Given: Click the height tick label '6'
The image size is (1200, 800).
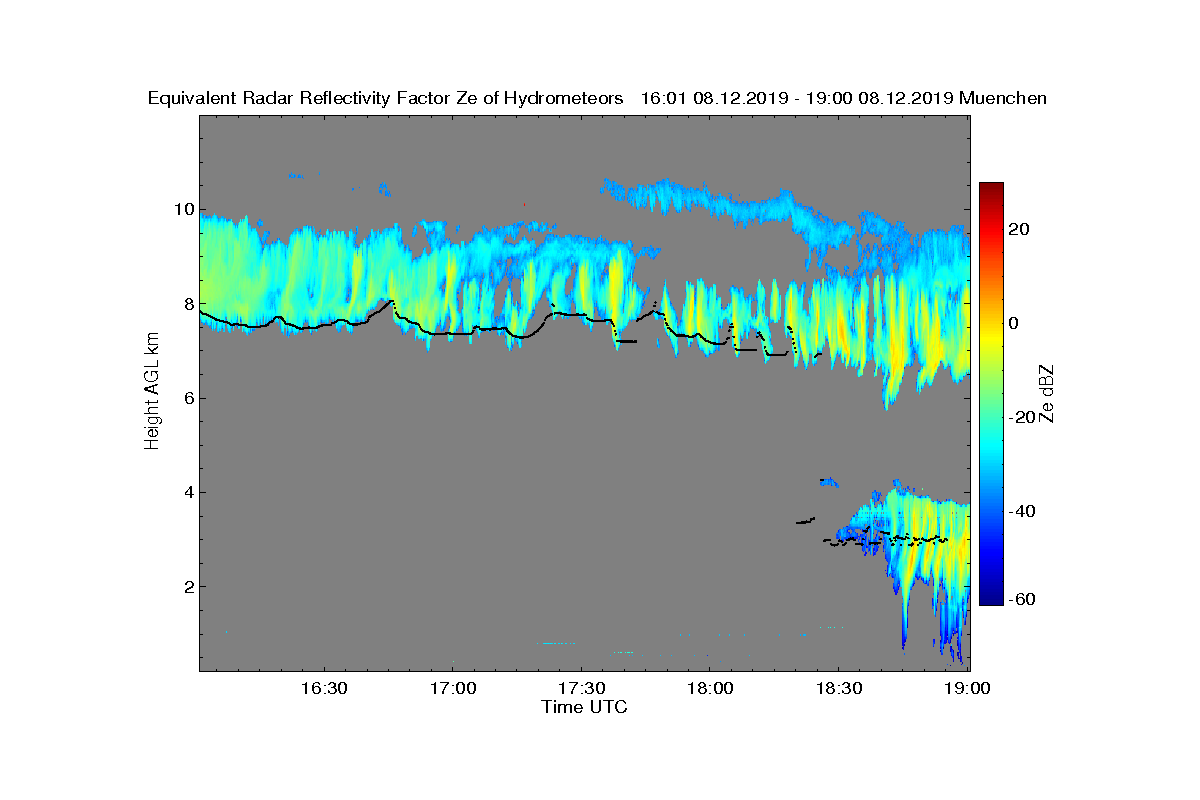Looking at the screenshot, I should tap(187, 398).
